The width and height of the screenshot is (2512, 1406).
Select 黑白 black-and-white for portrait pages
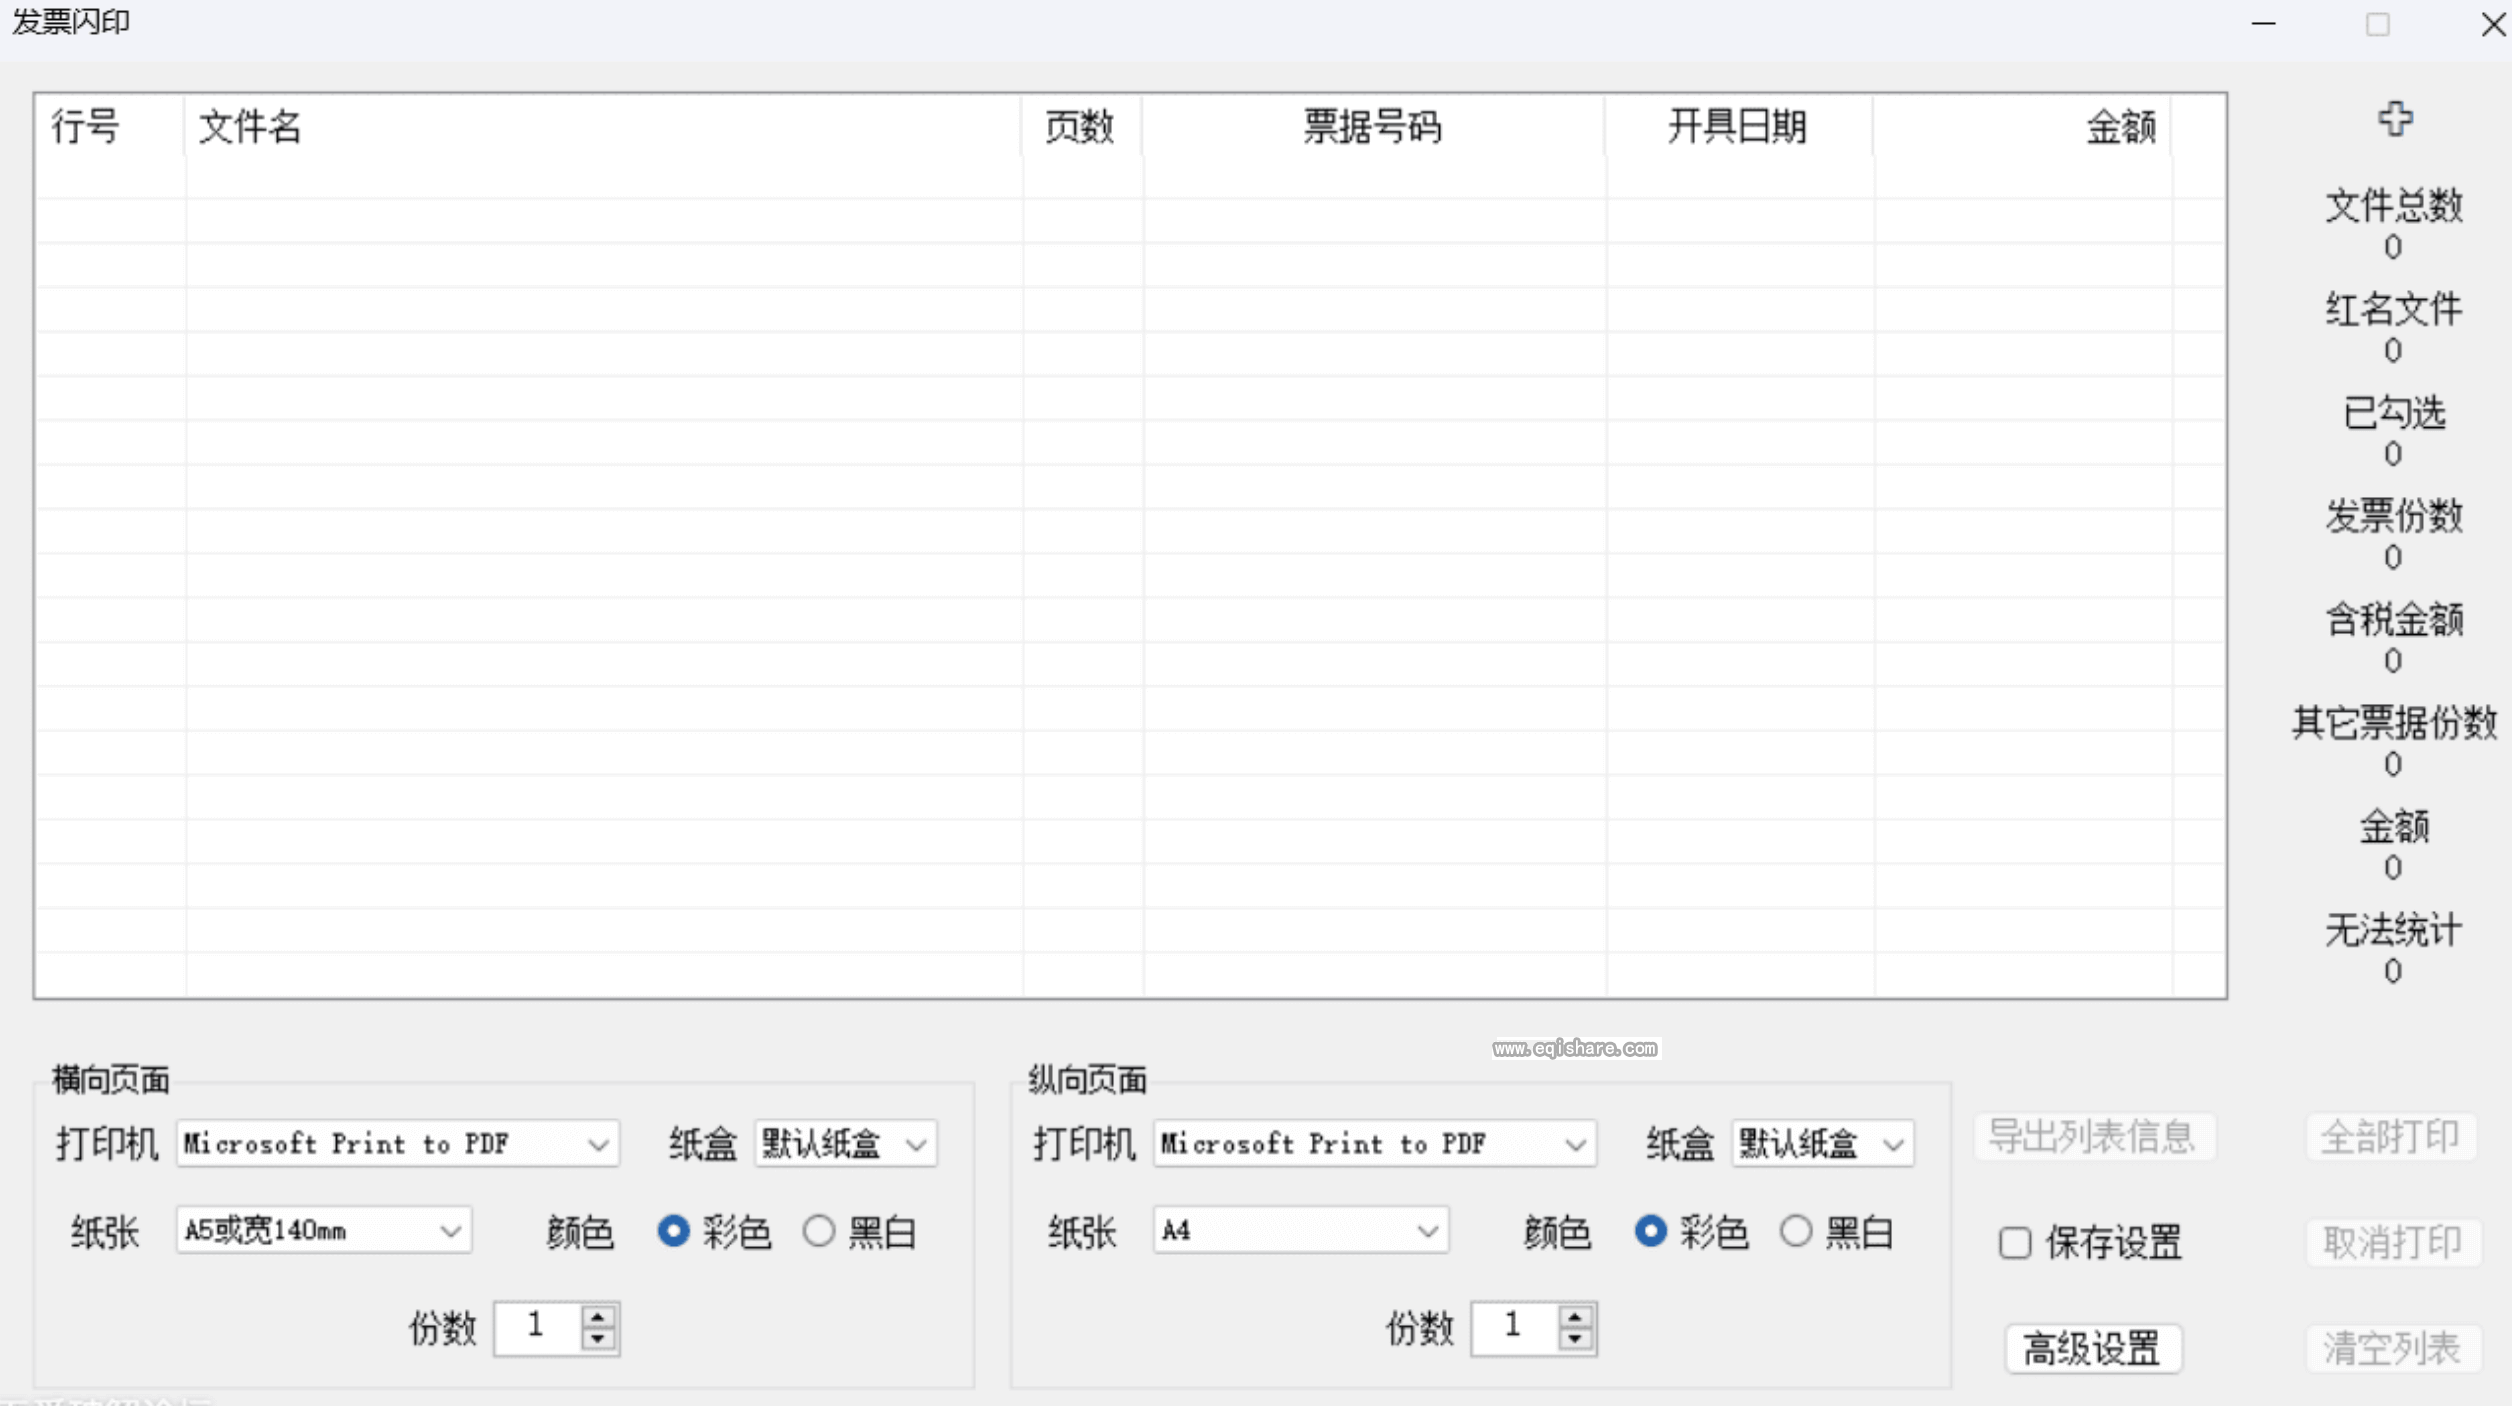tap(1796, 1231)
